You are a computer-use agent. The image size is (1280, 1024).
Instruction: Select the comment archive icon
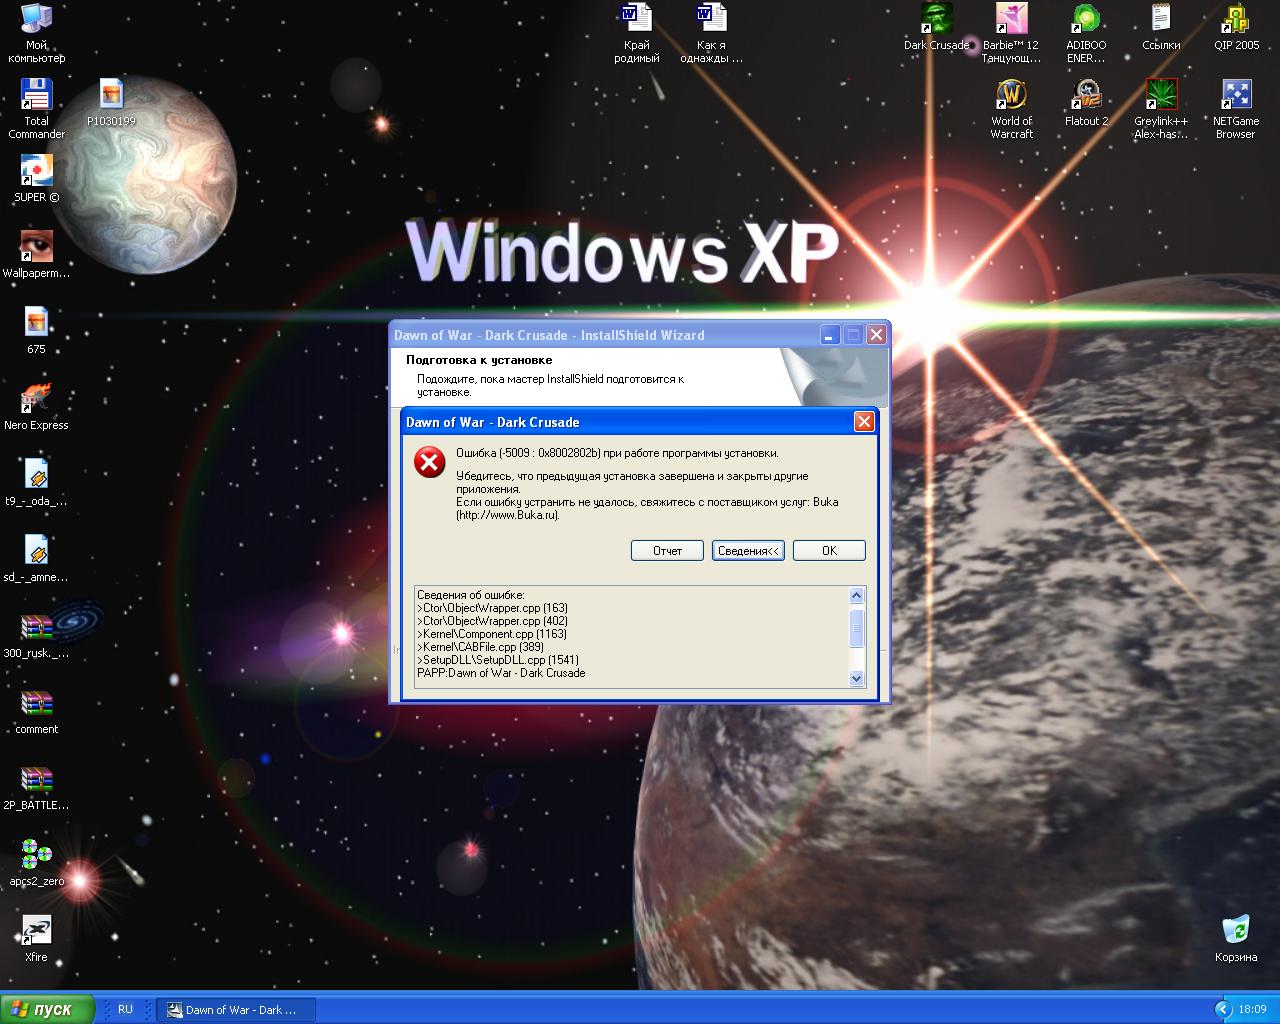(x=36, y=702)
